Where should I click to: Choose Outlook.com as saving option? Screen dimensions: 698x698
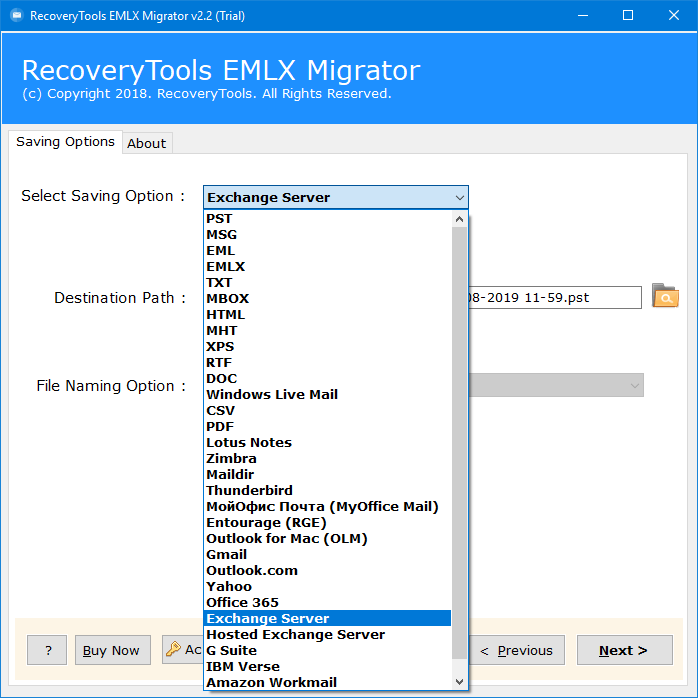pyautogui.click(x=327, y=571)
